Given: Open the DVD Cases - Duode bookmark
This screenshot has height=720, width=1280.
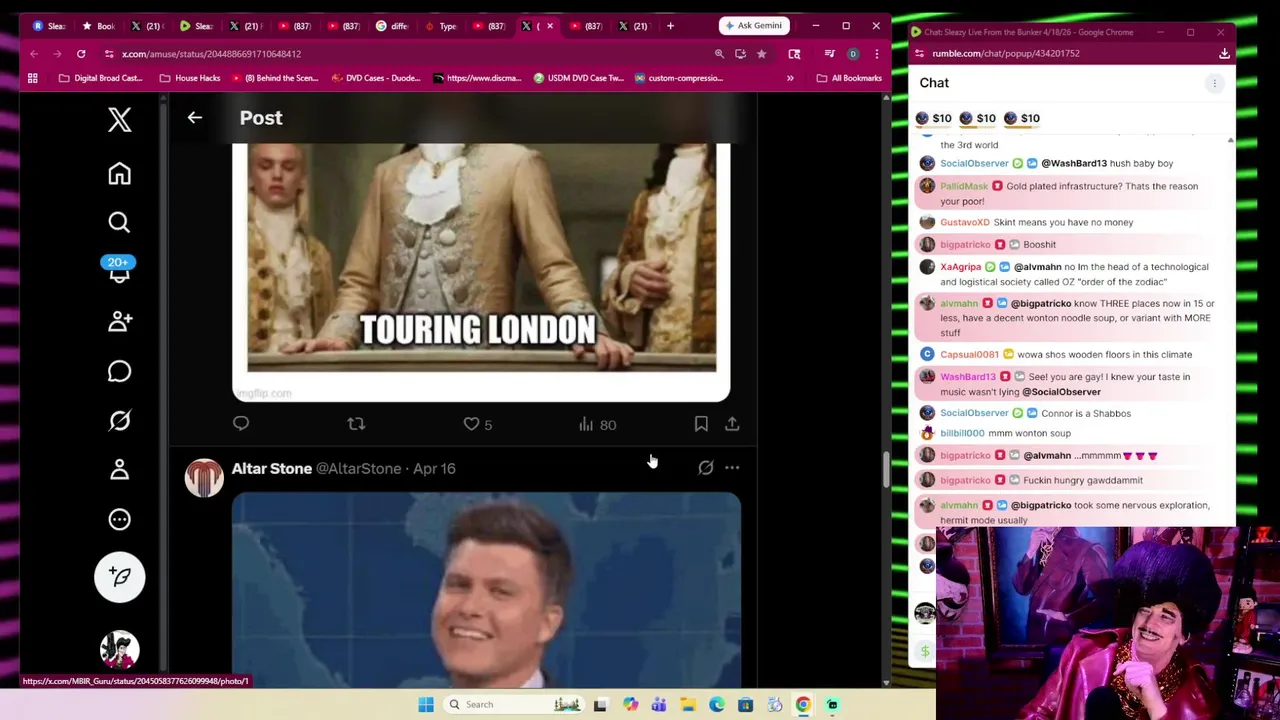Looking at the screenshot, I should pos(375,78).
